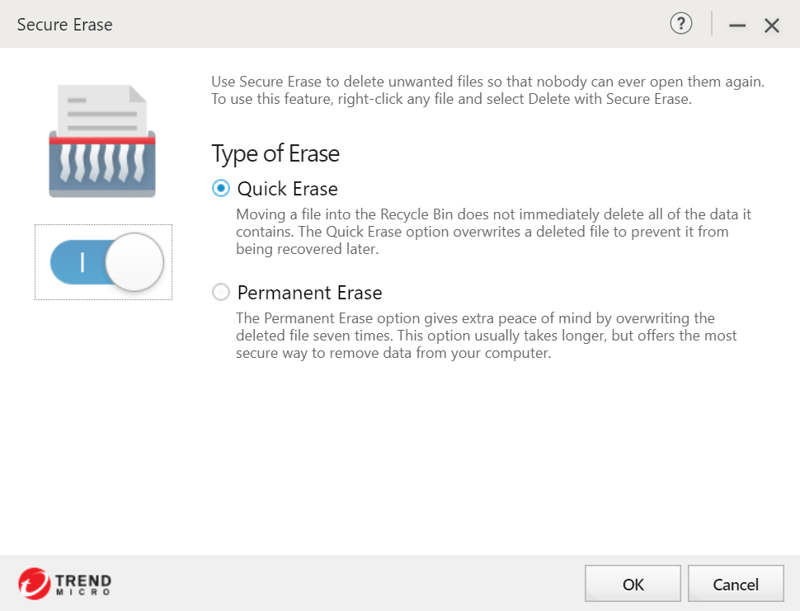Click the Permanent Erase description paragraph

(x=486, y=336)
